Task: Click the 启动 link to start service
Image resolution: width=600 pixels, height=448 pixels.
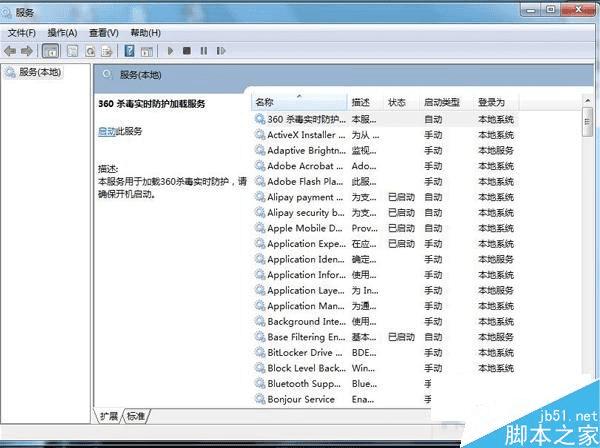Action: 107,131
